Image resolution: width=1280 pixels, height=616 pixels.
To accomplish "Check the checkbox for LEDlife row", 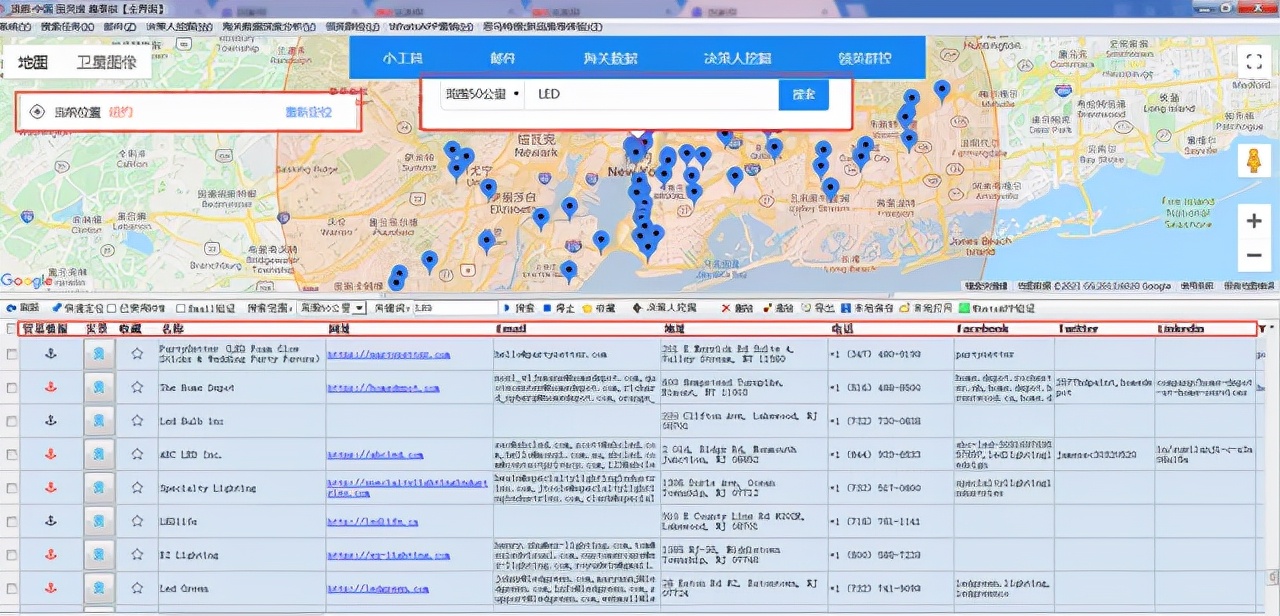I will pos(11,521).
